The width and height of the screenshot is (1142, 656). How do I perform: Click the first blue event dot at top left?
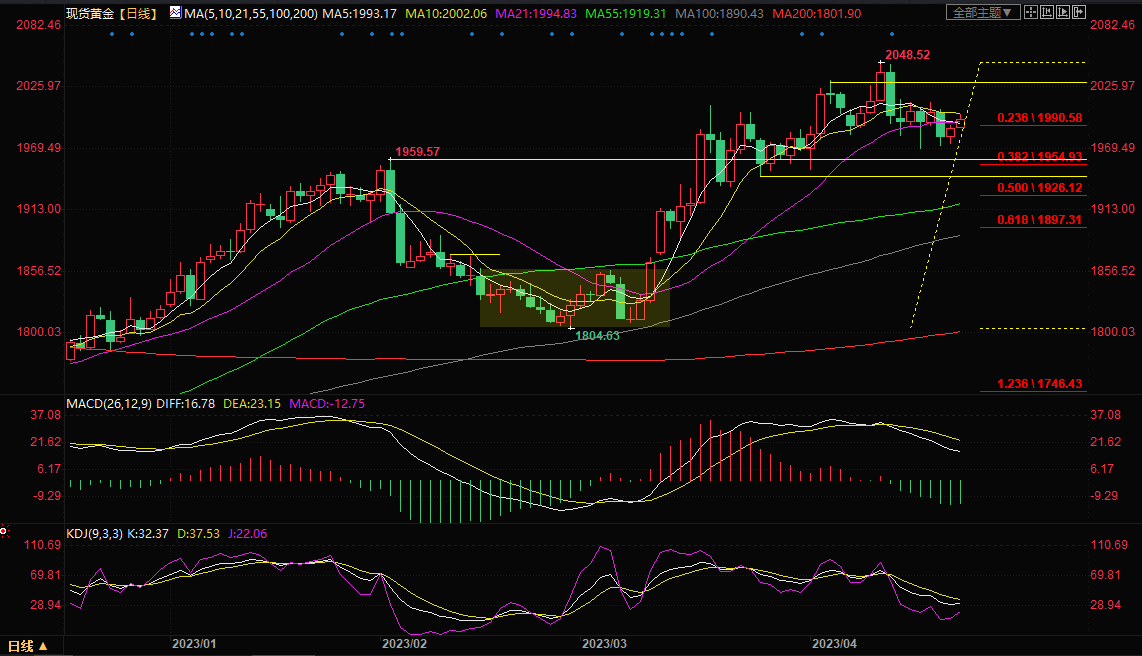click(112, 35)
